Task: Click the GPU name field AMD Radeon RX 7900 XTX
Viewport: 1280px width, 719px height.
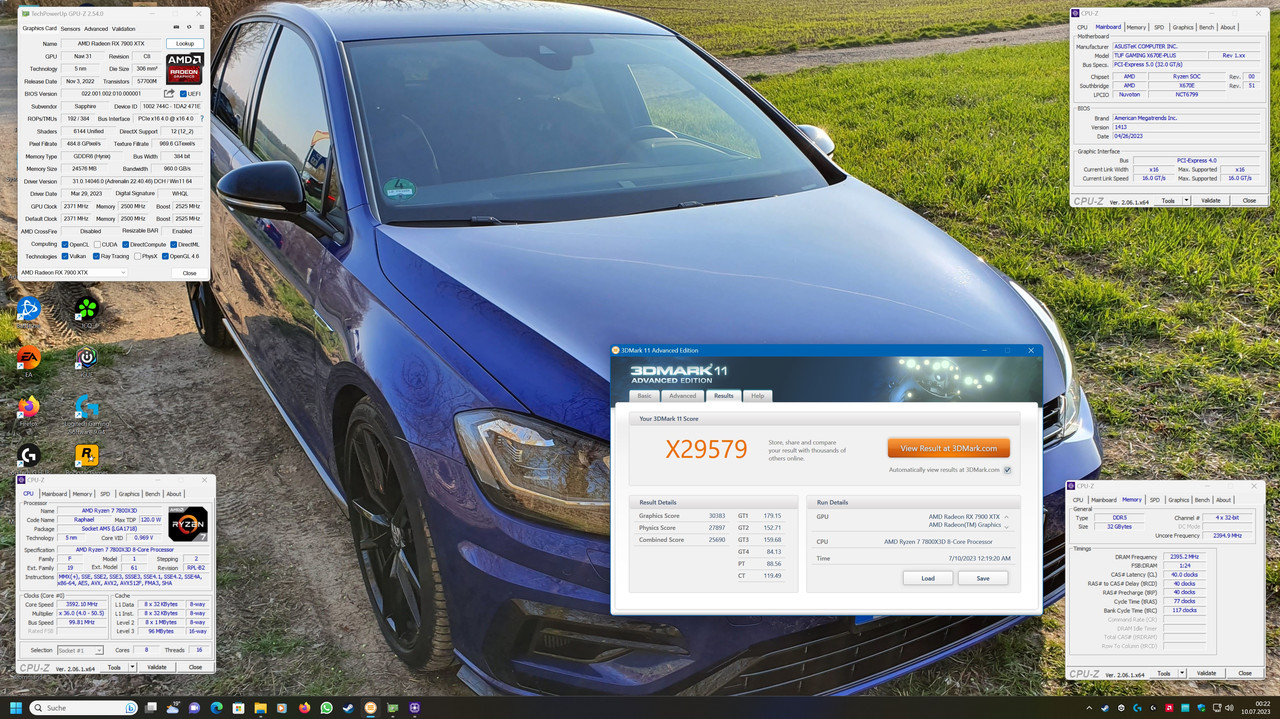Action: tap(111, 44)
